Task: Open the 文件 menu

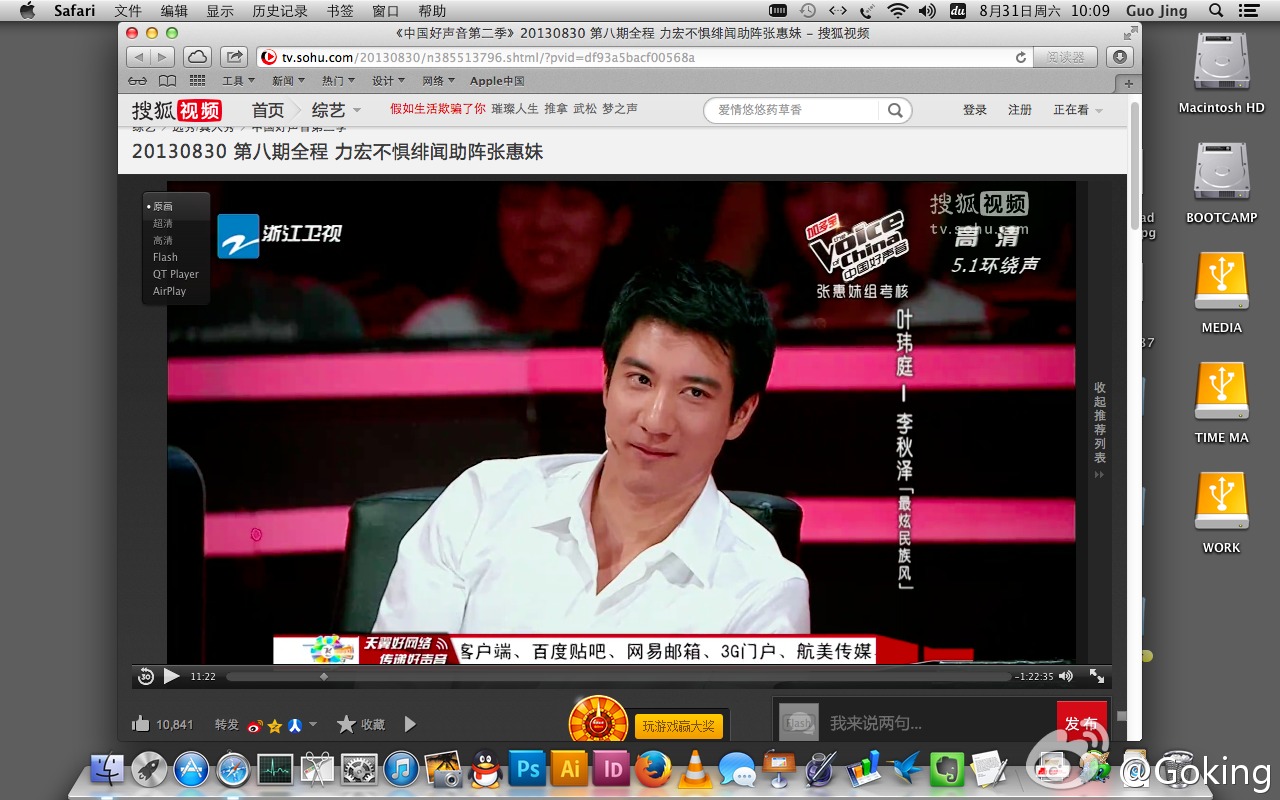Action: (x=128, y=11)
